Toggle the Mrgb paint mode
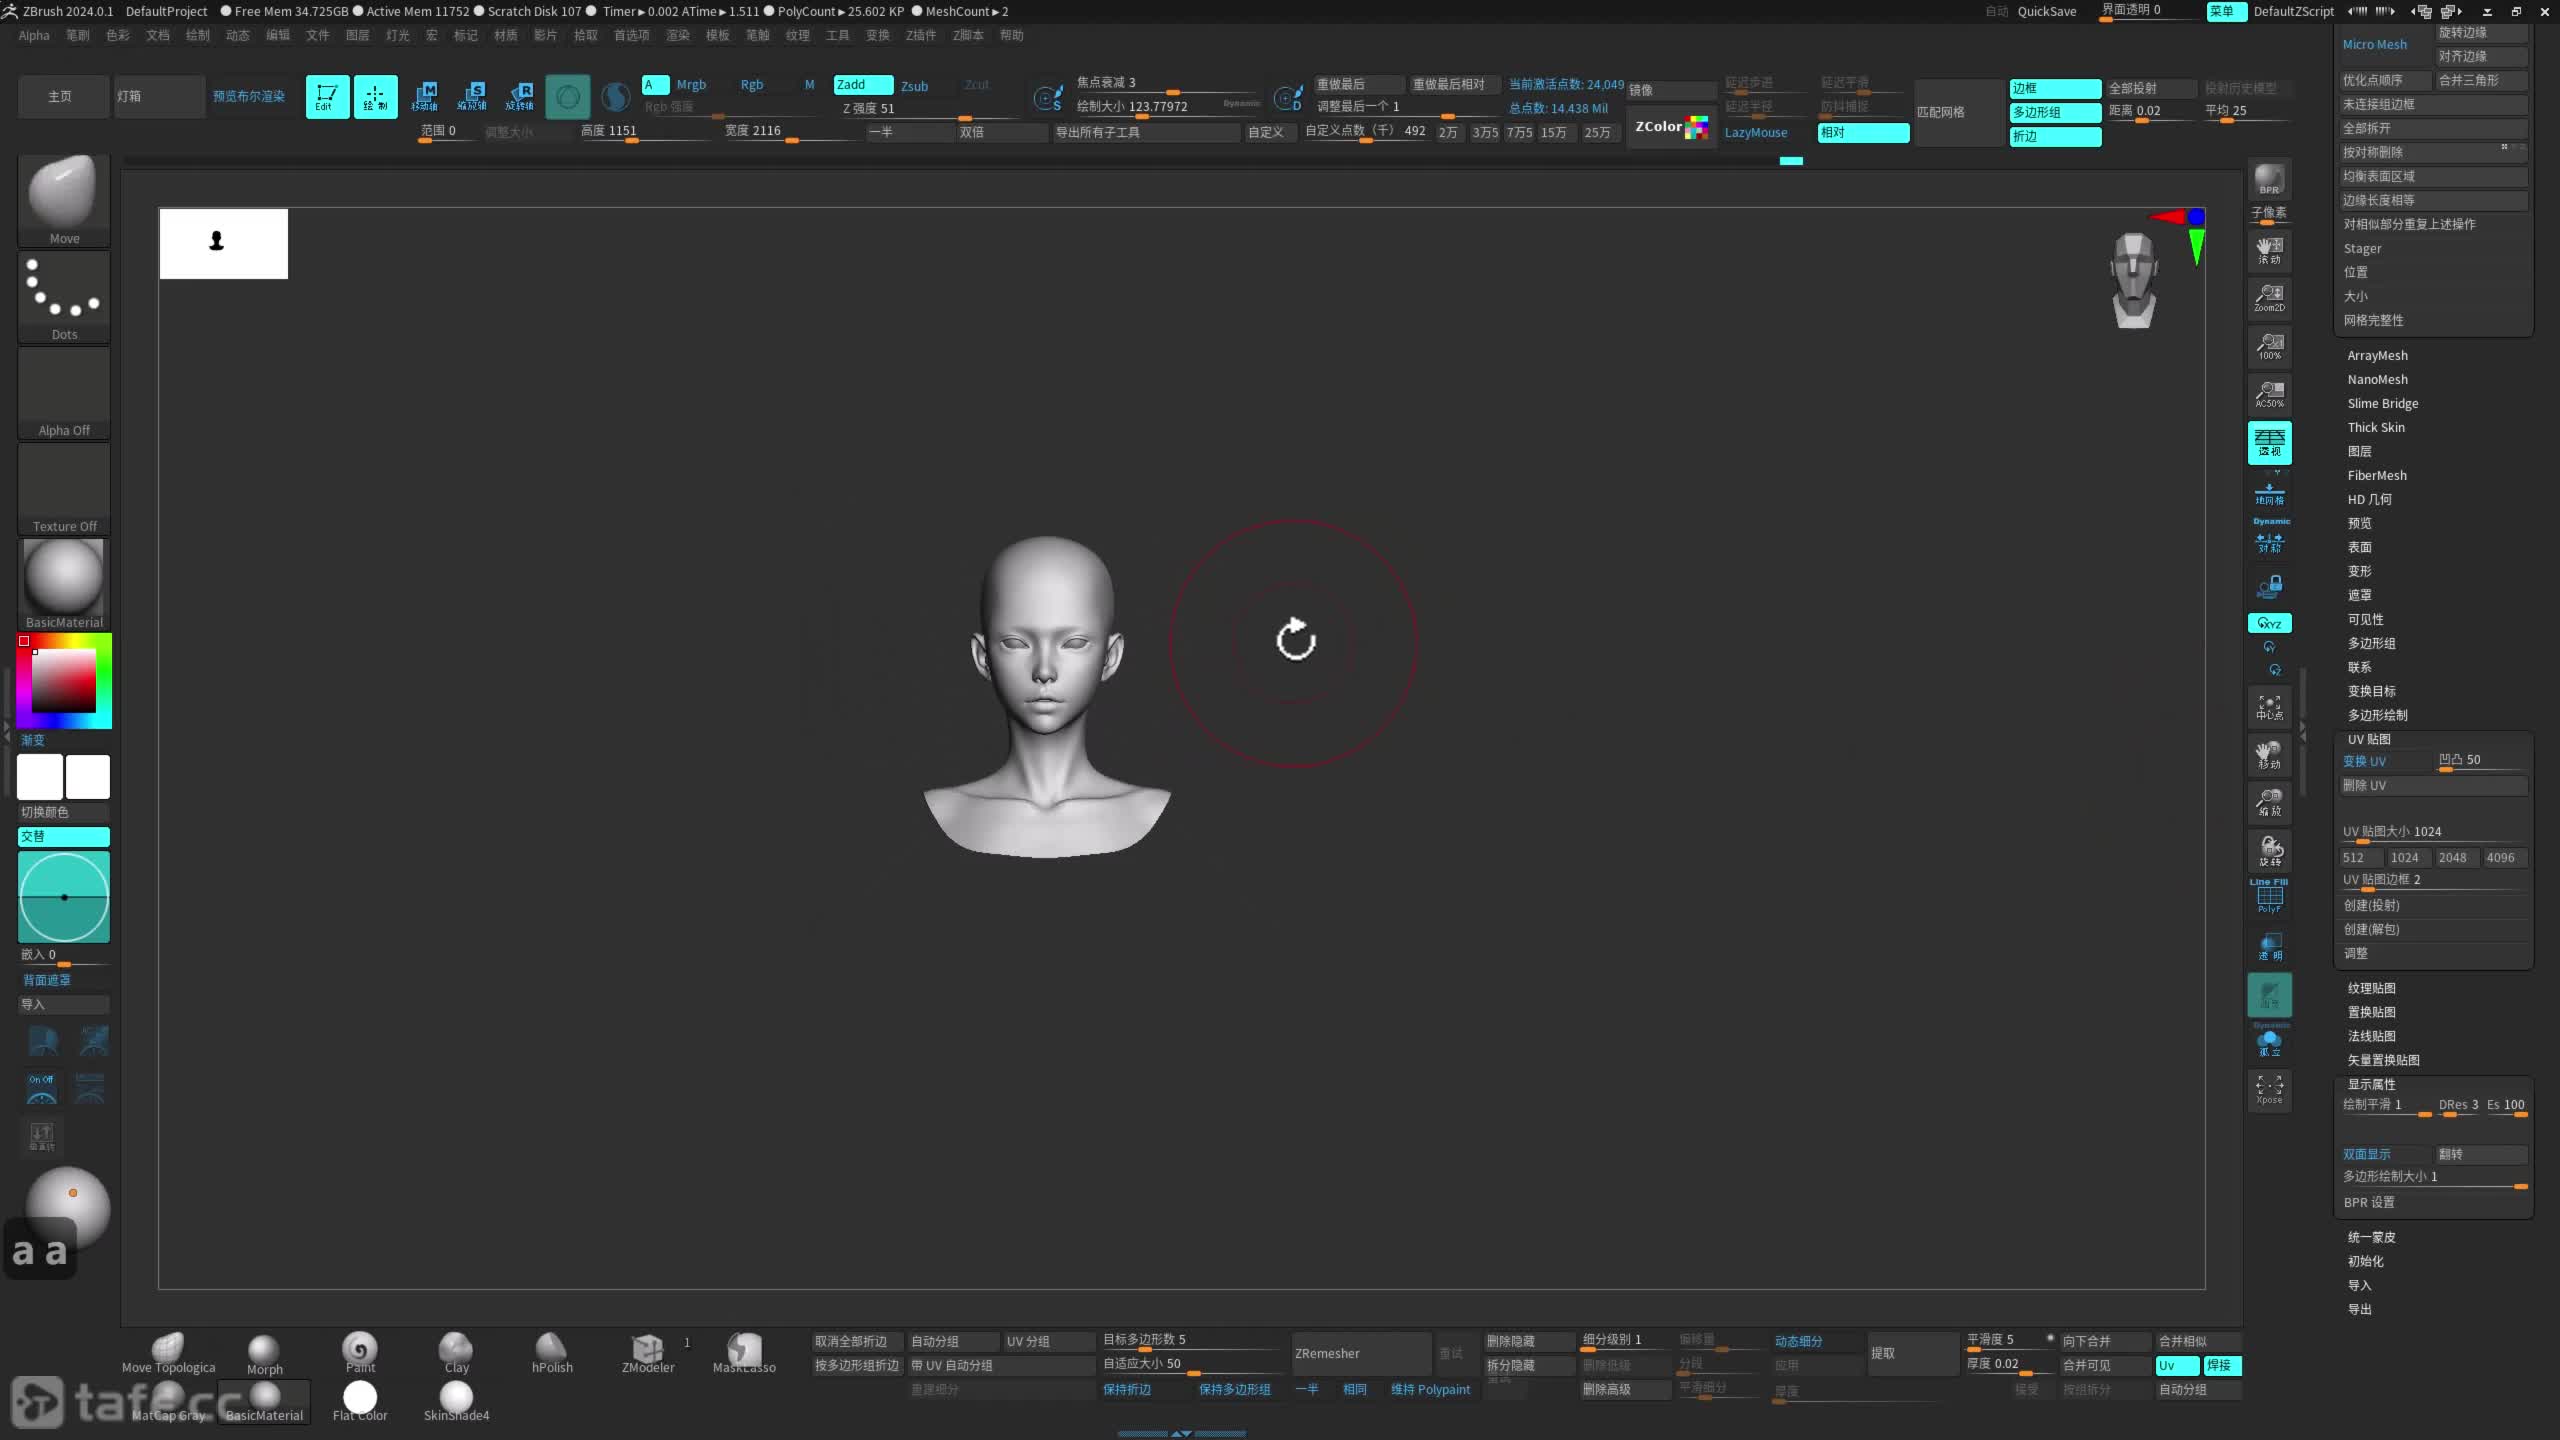 [x=691, y=85]
